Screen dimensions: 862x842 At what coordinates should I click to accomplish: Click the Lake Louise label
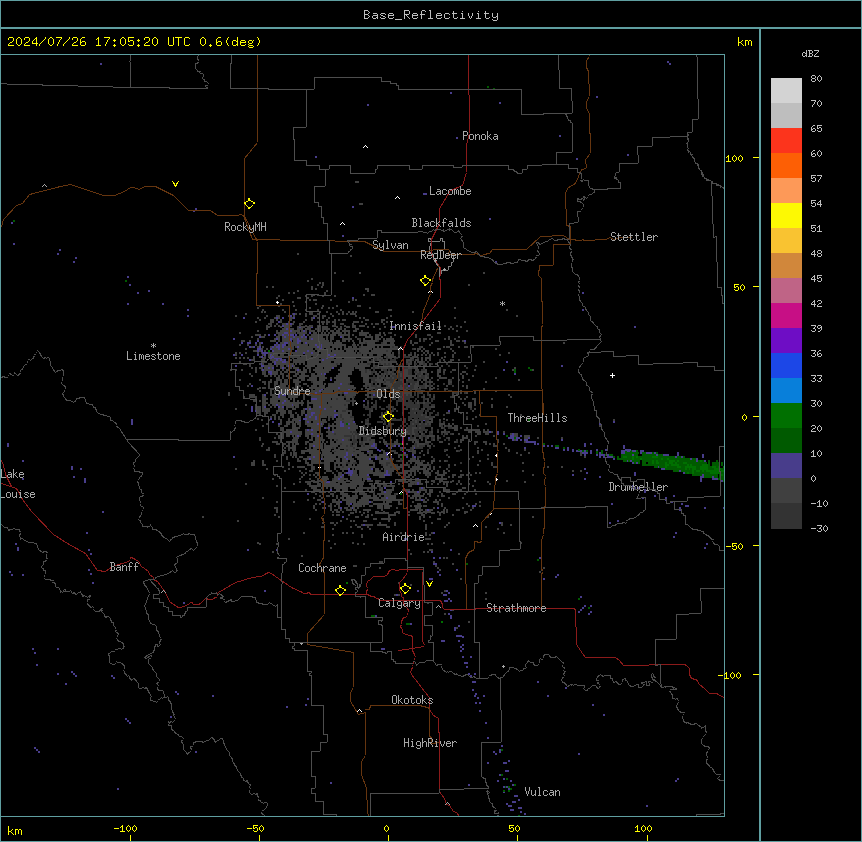(x=18, y=484)
